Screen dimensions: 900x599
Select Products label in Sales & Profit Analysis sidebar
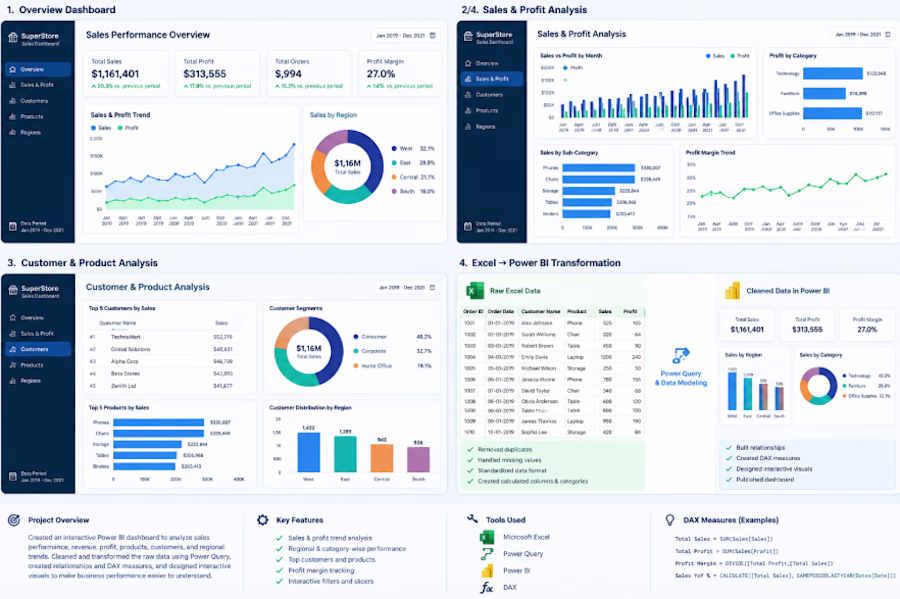(x=487, y=111)
